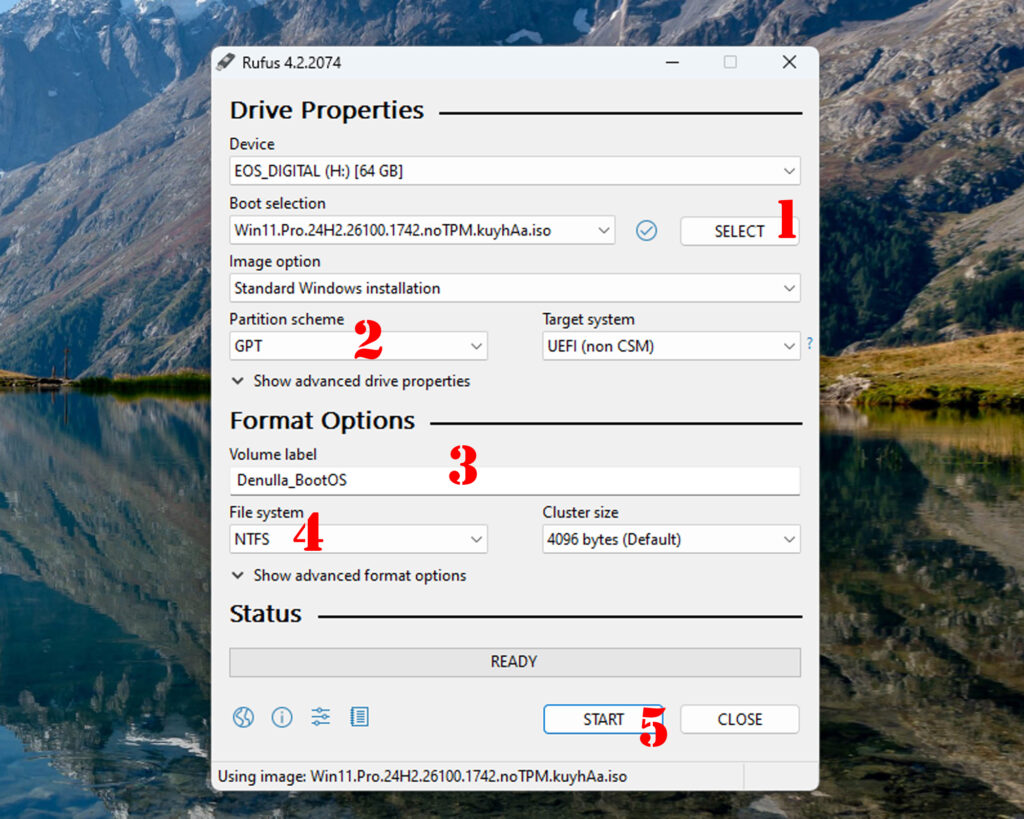Open the Device dropdown
The image size is (1024, 819).
514,171
